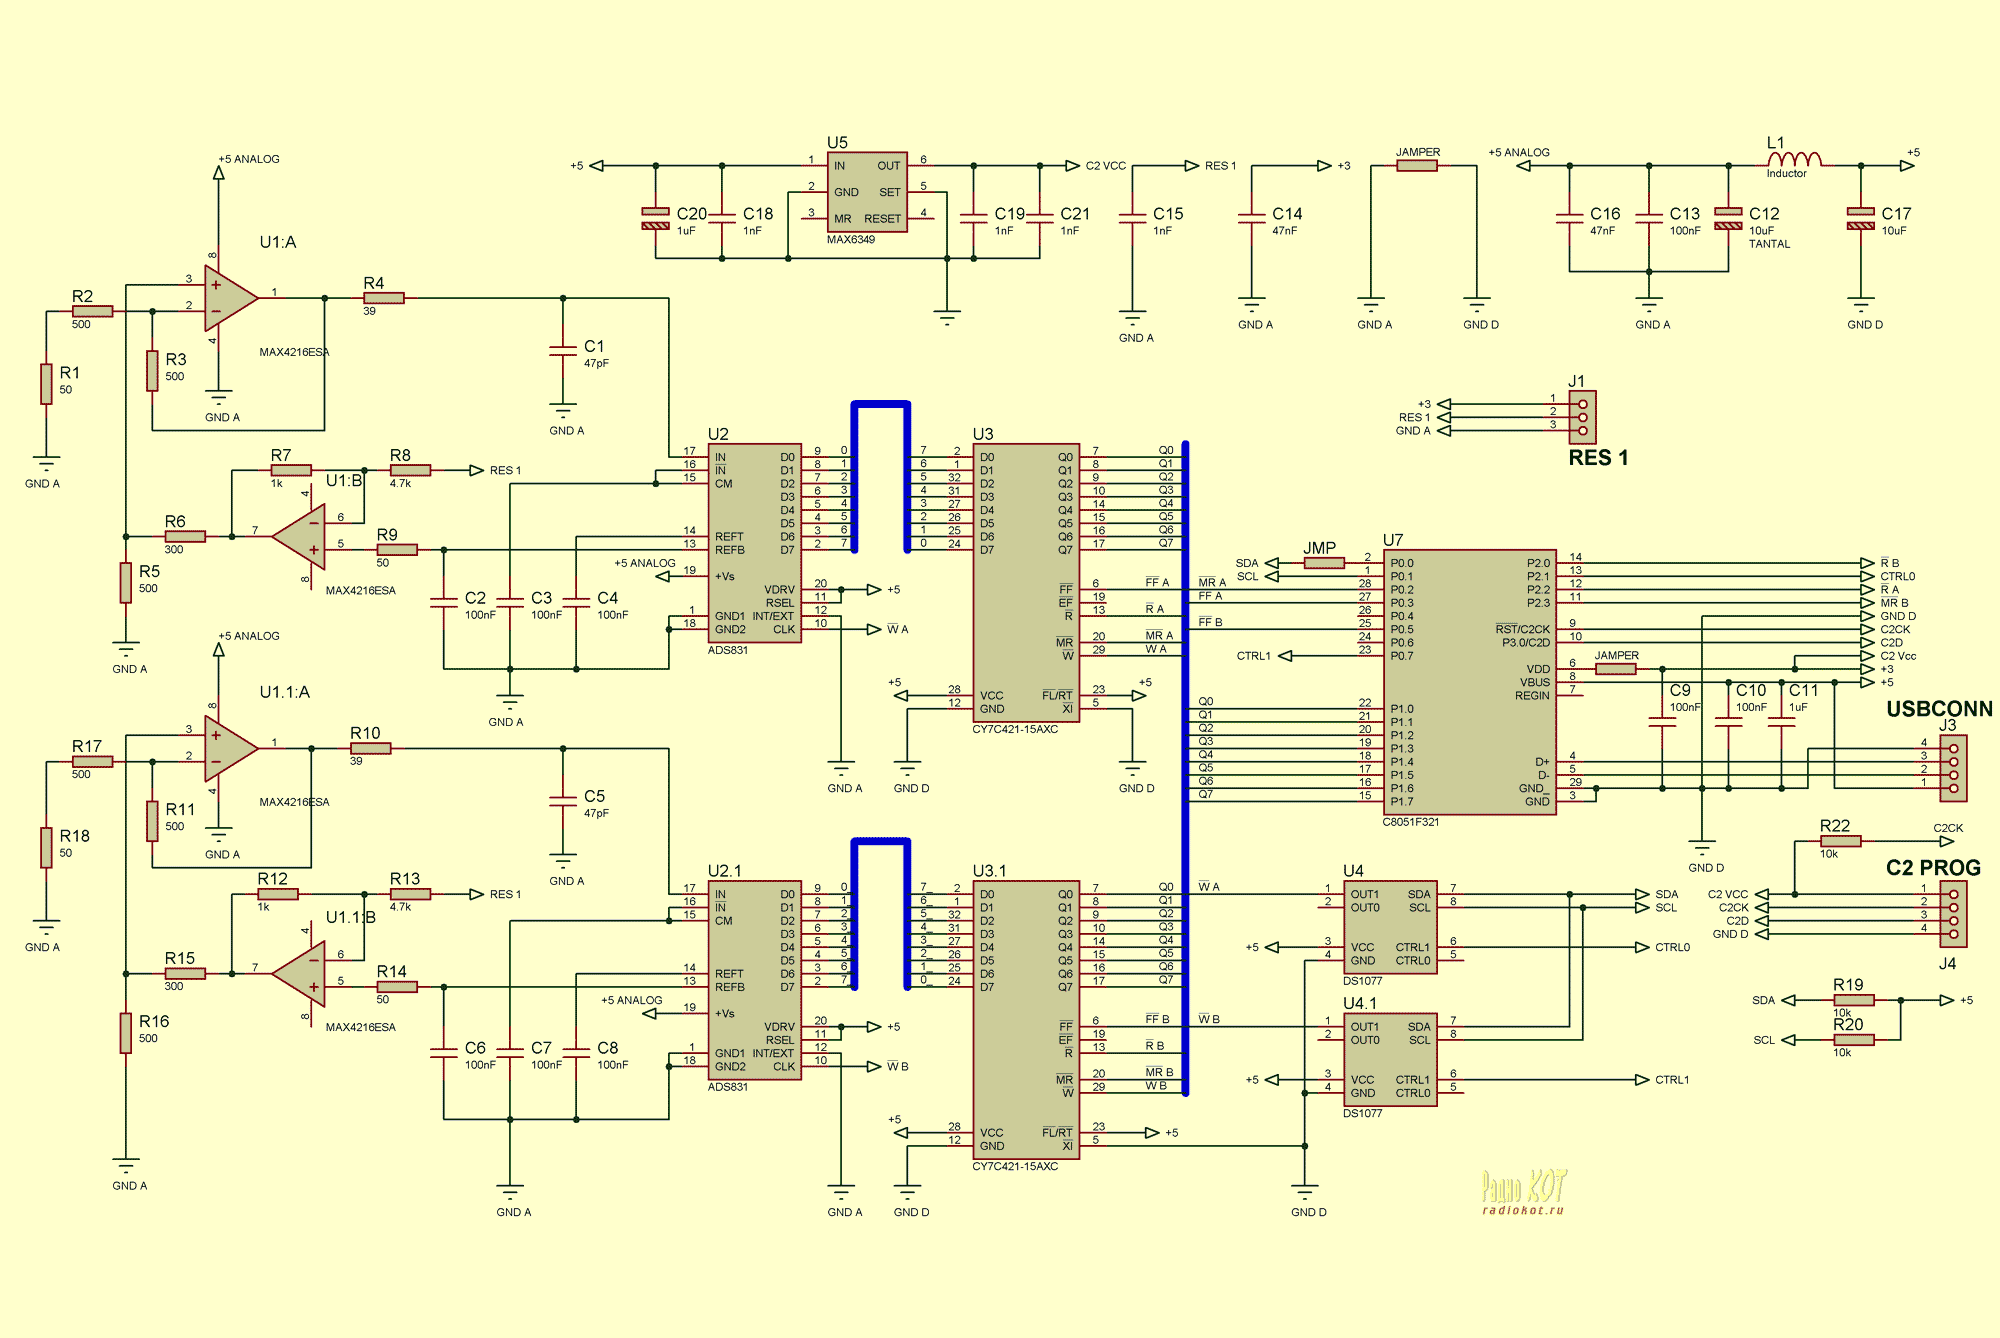This screenshot has width=2000, height=1338.
Task: Click the U2 ADS831 ADC chip
Action: coord(755,543)
